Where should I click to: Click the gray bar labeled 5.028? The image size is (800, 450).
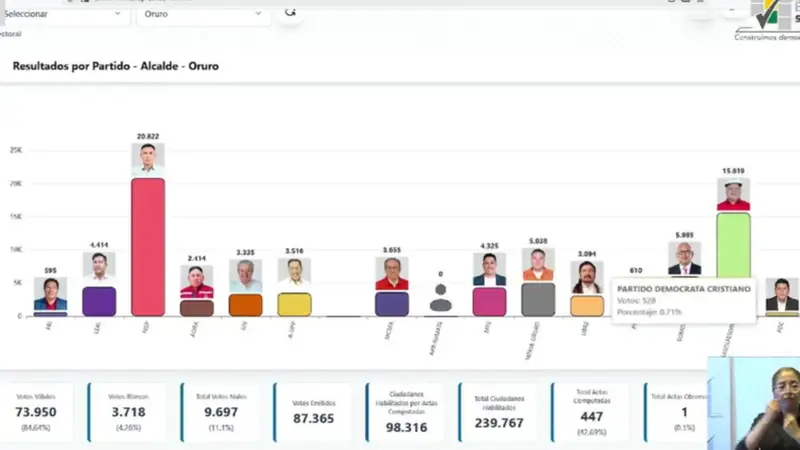[x=538, y=299]
